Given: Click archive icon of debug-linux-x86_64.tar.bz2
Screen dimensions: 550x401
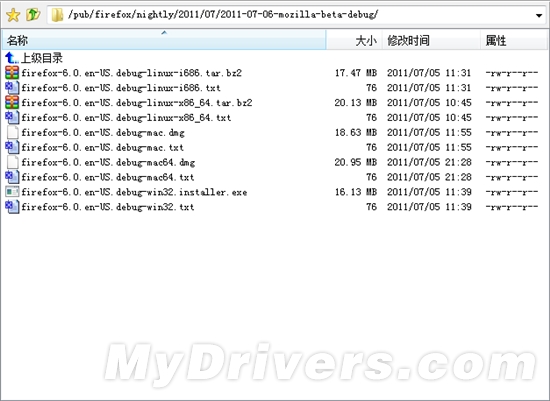Looking at the screenshot, I should [12, 102].
